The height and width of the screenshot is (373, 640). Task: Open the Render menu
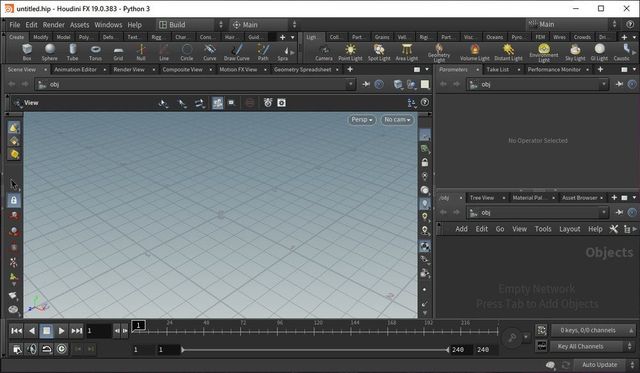53,25
